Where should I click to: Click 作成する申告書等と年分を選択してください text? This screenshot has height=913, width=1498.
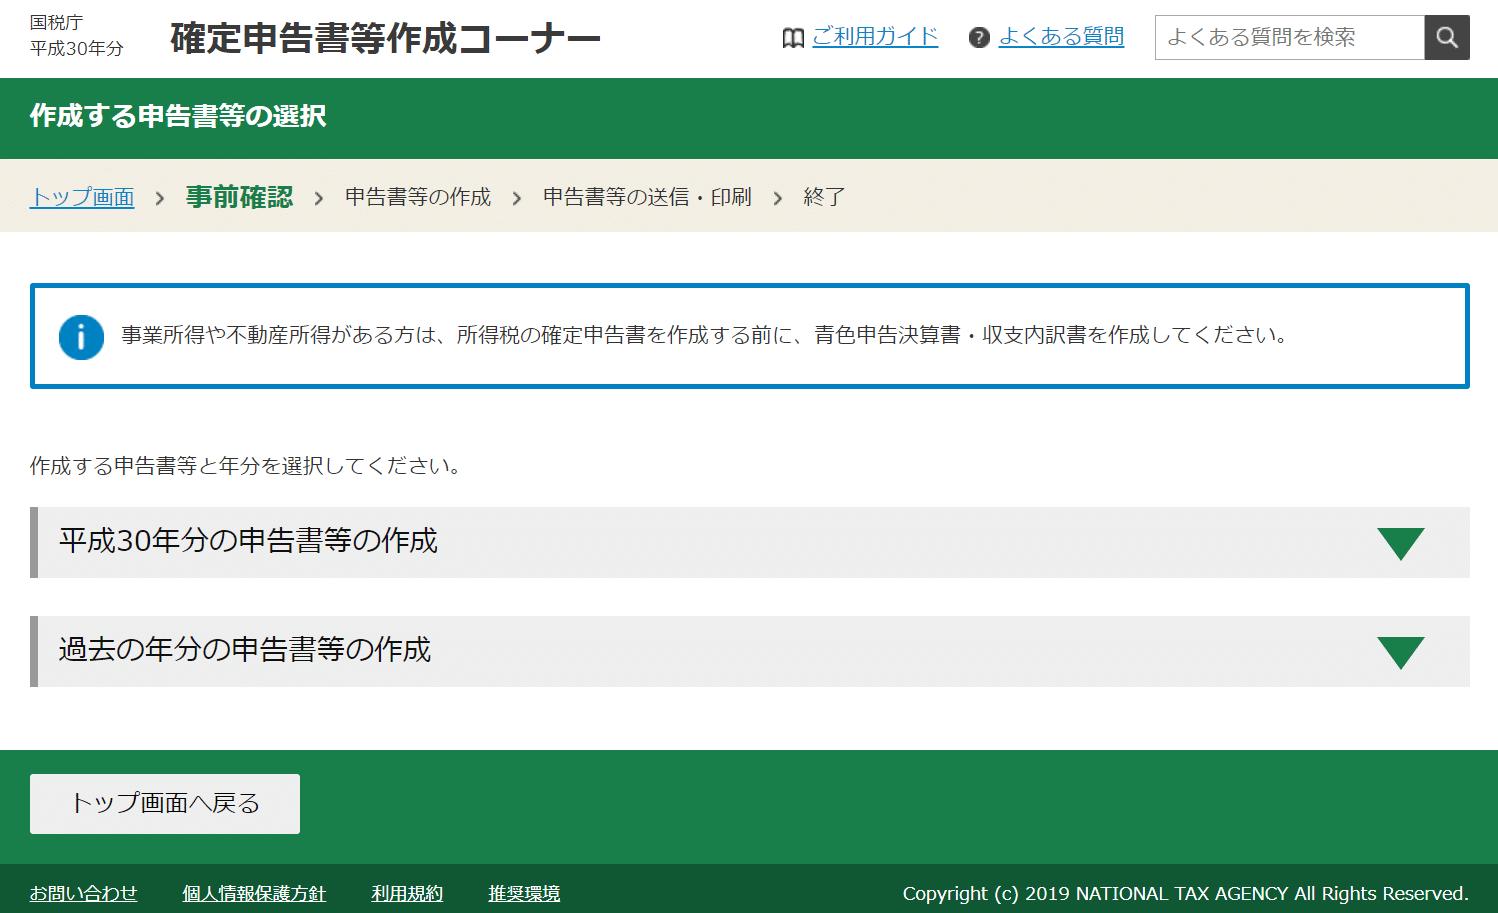coord(245,466)
